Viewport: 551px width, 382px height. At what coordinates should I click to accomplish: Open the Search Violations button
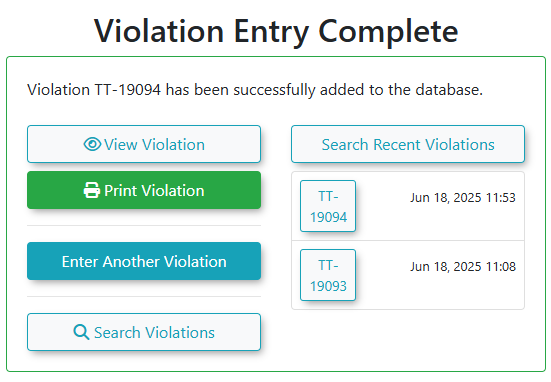click(x=144, y=332)
